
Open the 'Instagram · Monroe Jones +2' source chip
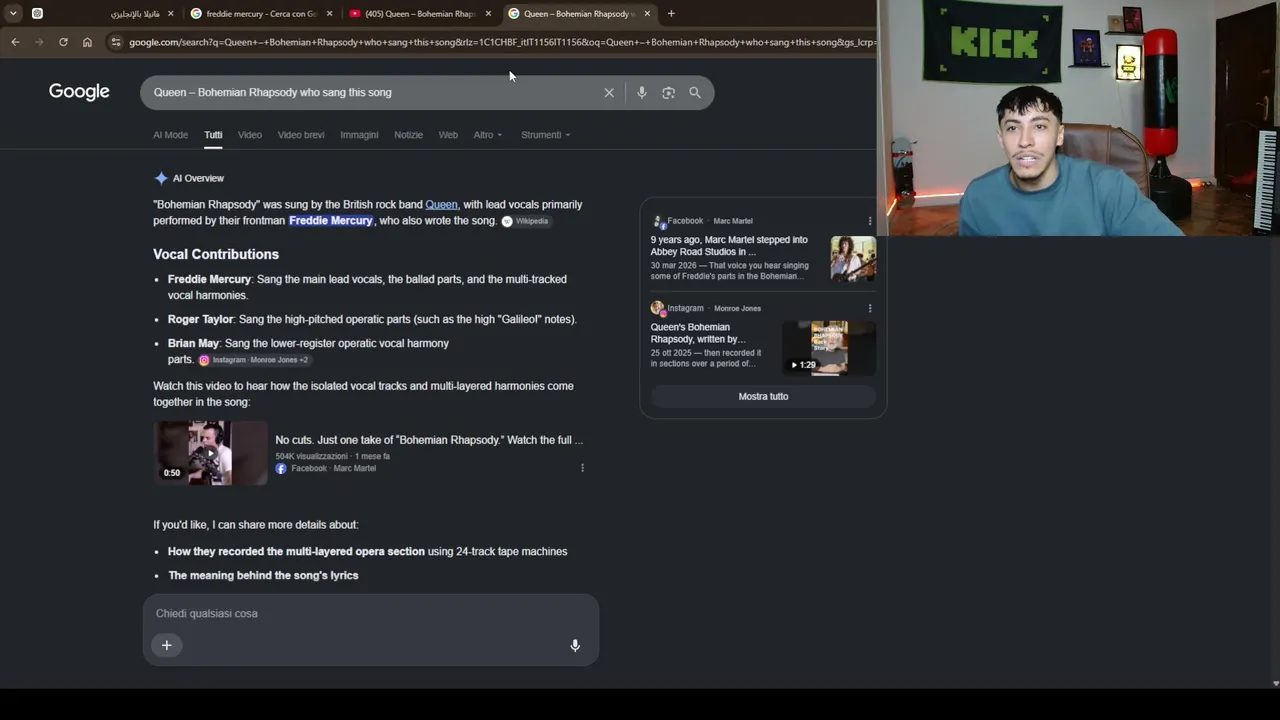pyautogui.click(x=254, y=360)
